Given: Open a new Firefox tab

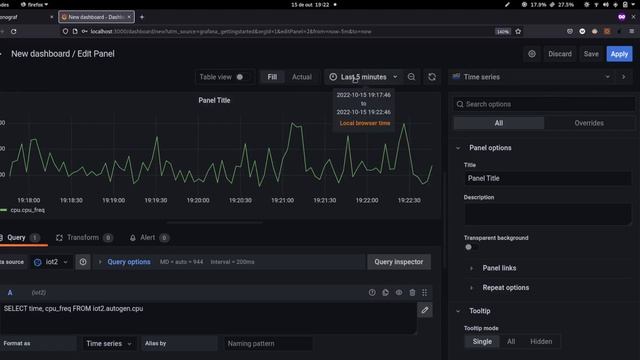Looking at the screenshot, I should click(x=142, y=17).
